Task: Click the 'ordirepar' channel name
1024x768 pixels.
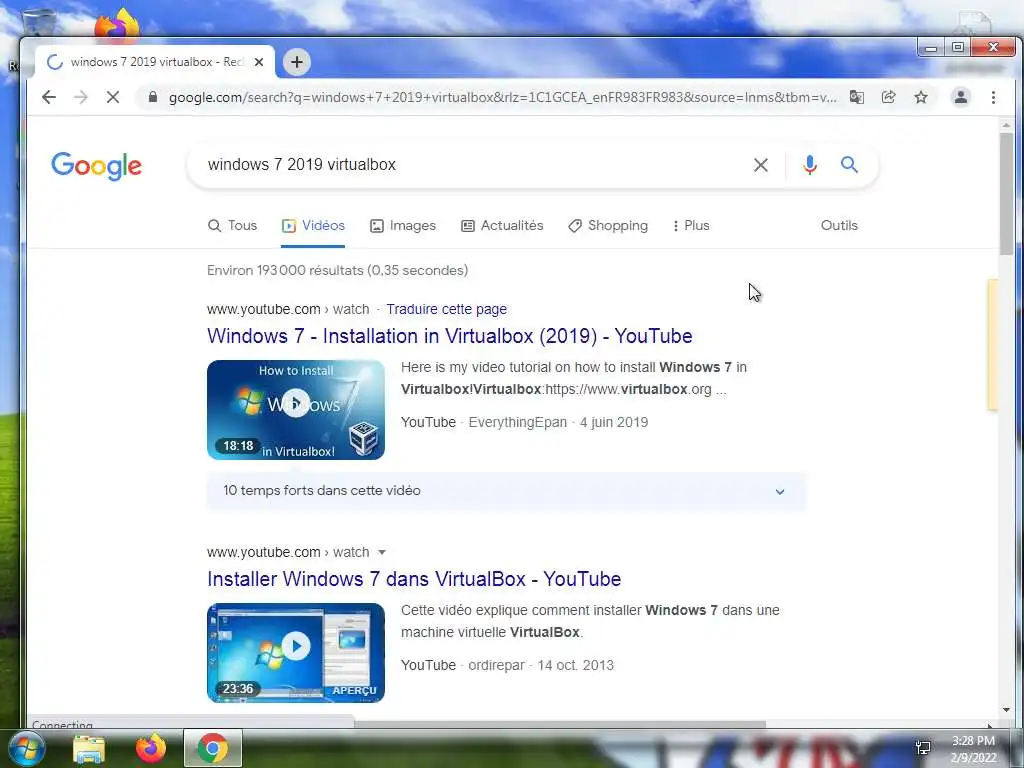Action: (x=496, y=665)
